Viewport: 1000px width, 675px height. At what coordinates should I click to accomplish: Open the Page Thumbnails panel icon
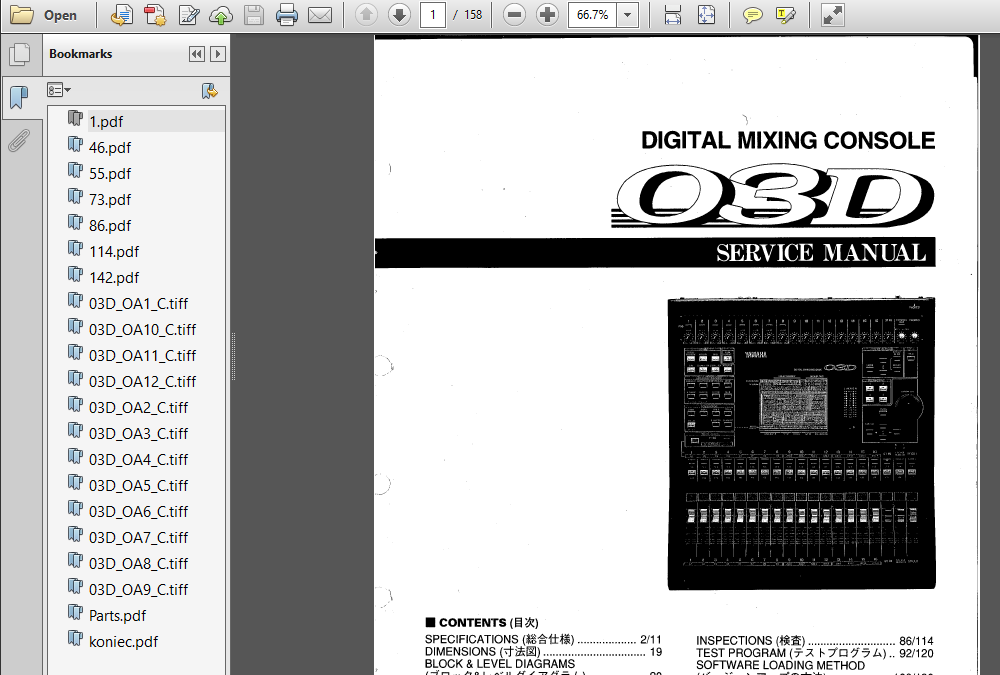pyautogui.click(x=20, y=54)
